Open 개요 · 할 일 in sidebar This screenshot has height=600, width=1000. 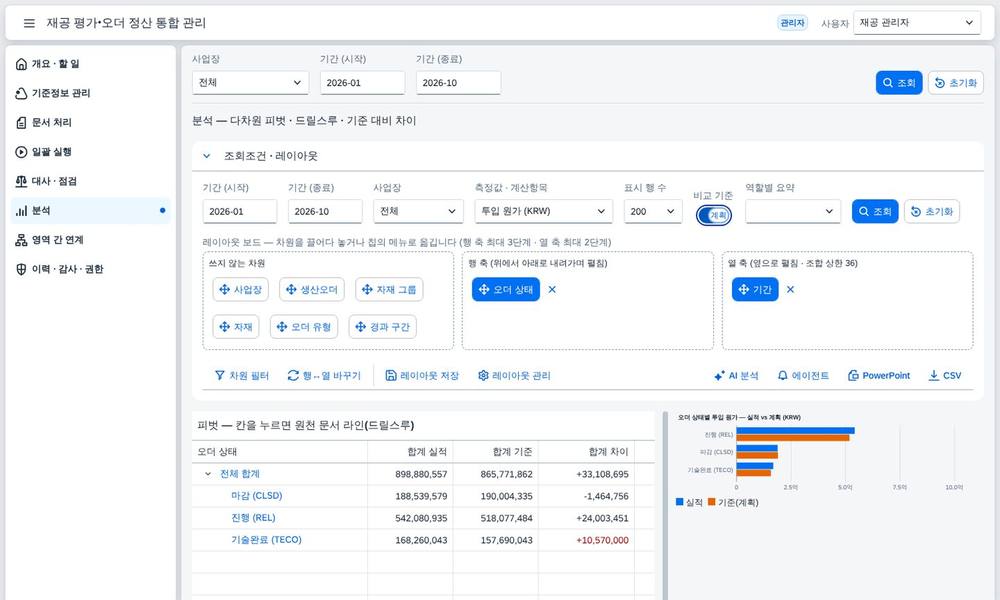(x=91, y=64)
